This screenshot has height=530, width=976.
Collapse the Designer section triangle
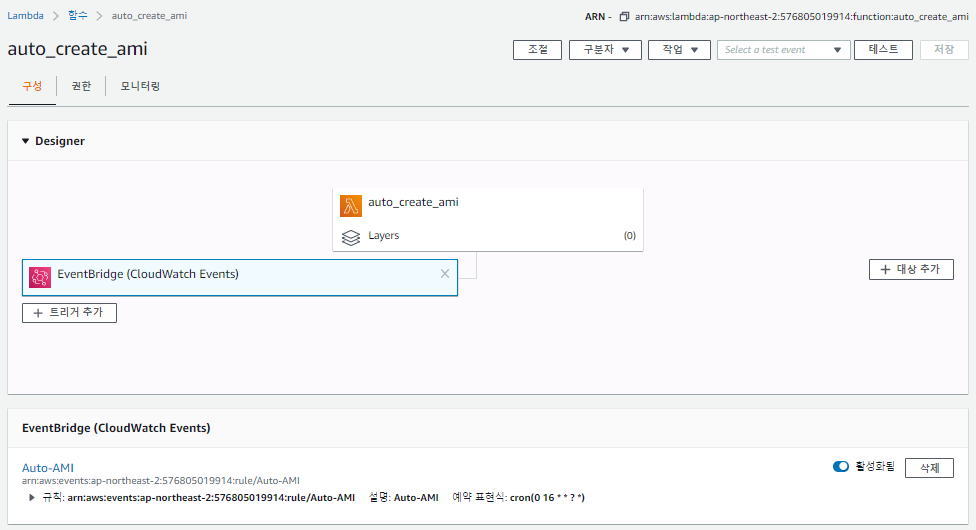tap(26, 141)
